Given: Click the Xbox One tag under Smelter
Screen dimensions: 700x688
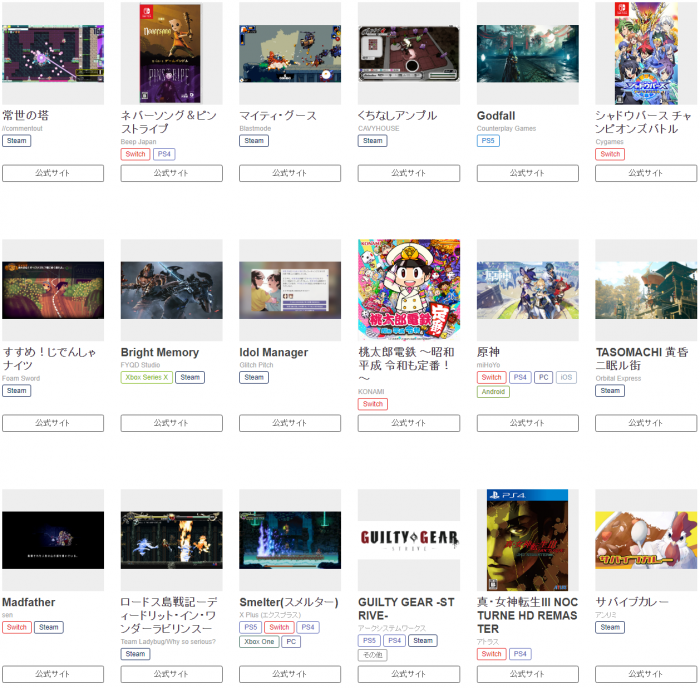Looking at the screenshot, I should click(259, 642).
